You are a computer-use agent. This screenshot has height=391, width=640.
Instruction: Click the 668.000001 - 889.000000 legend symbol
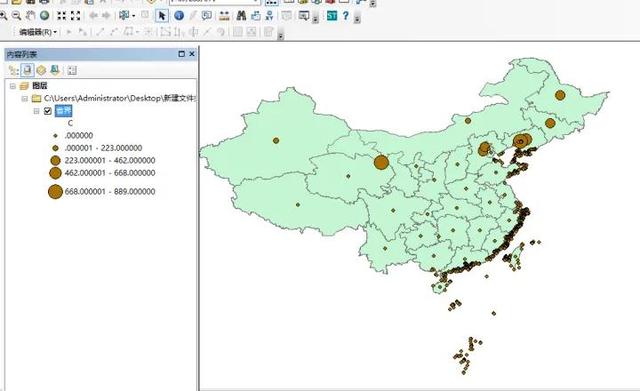pyautogui.click(x=56, y=191)
